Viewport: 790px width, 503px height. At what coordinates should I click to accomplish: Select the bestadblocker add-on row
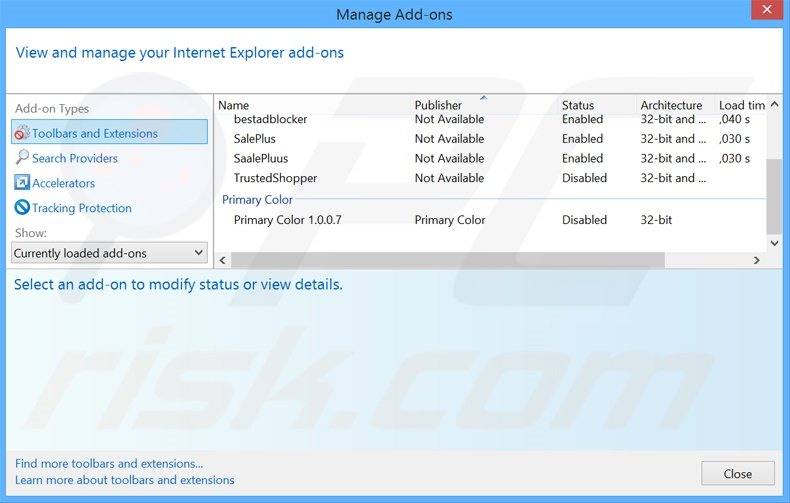(x=490, y=119)
